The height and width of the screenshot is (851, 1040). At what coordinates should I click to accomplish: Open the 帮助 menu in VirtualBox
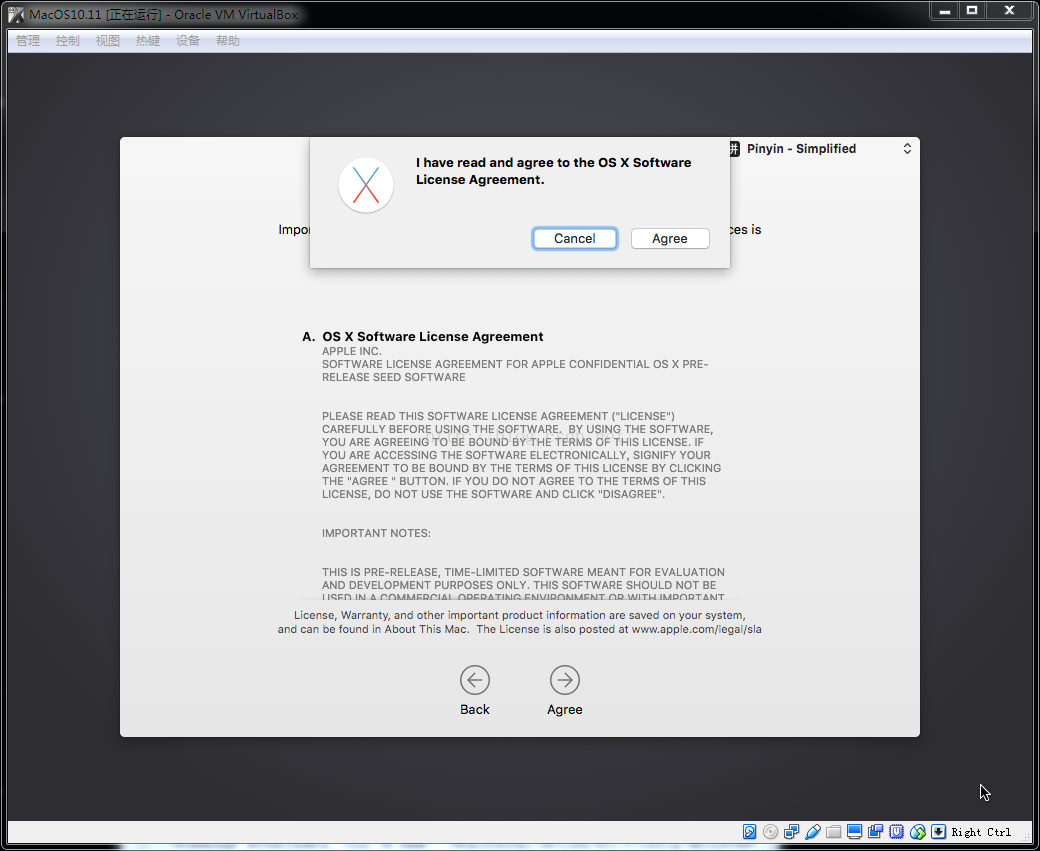pos(228,40)
